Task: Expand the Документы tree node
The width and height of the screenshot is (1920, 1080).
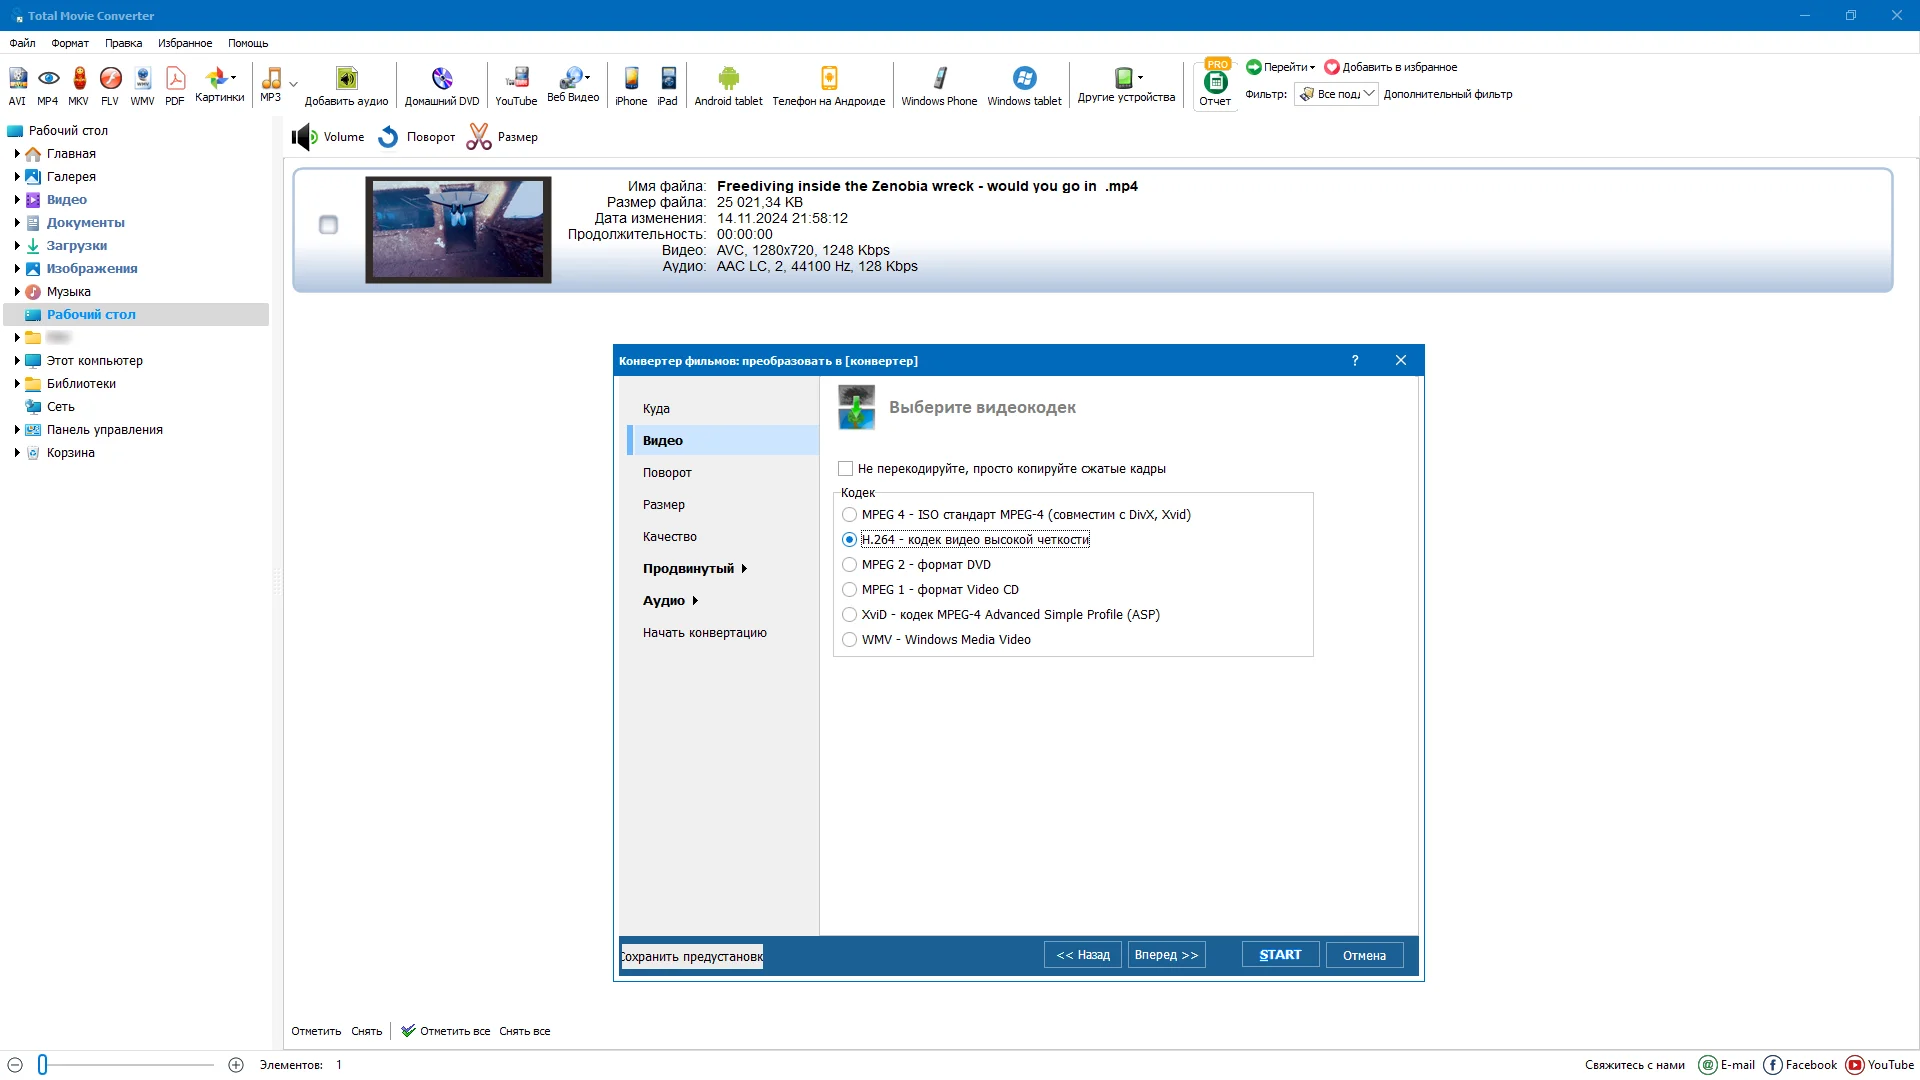Action: pyautogui.click(x=17, y=223)
